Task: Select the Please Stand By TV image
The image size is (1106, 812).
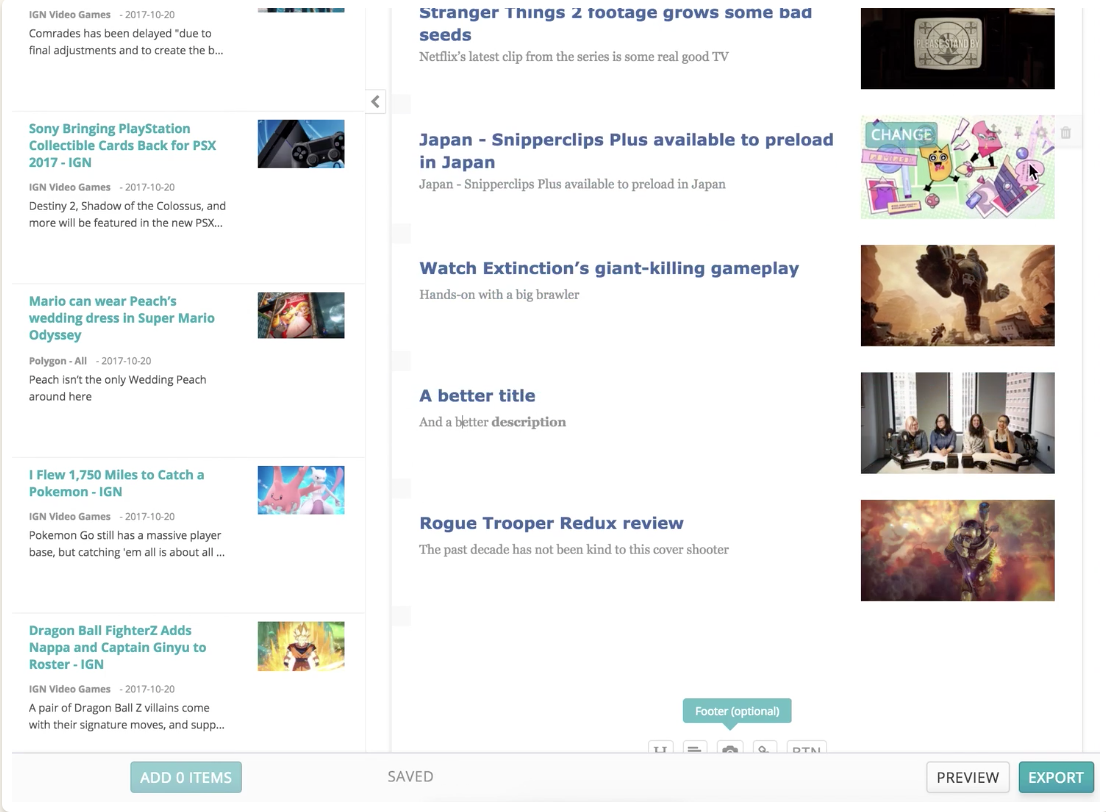Action: (957, 48)
